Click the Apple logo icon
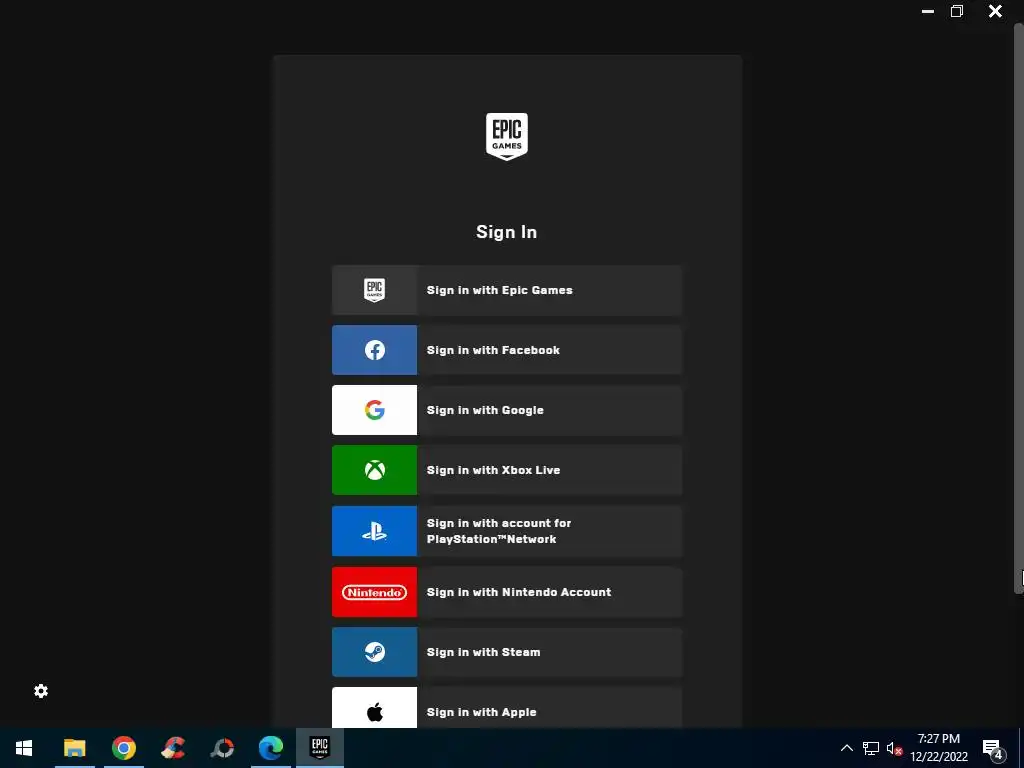 [x=374, y=712]
